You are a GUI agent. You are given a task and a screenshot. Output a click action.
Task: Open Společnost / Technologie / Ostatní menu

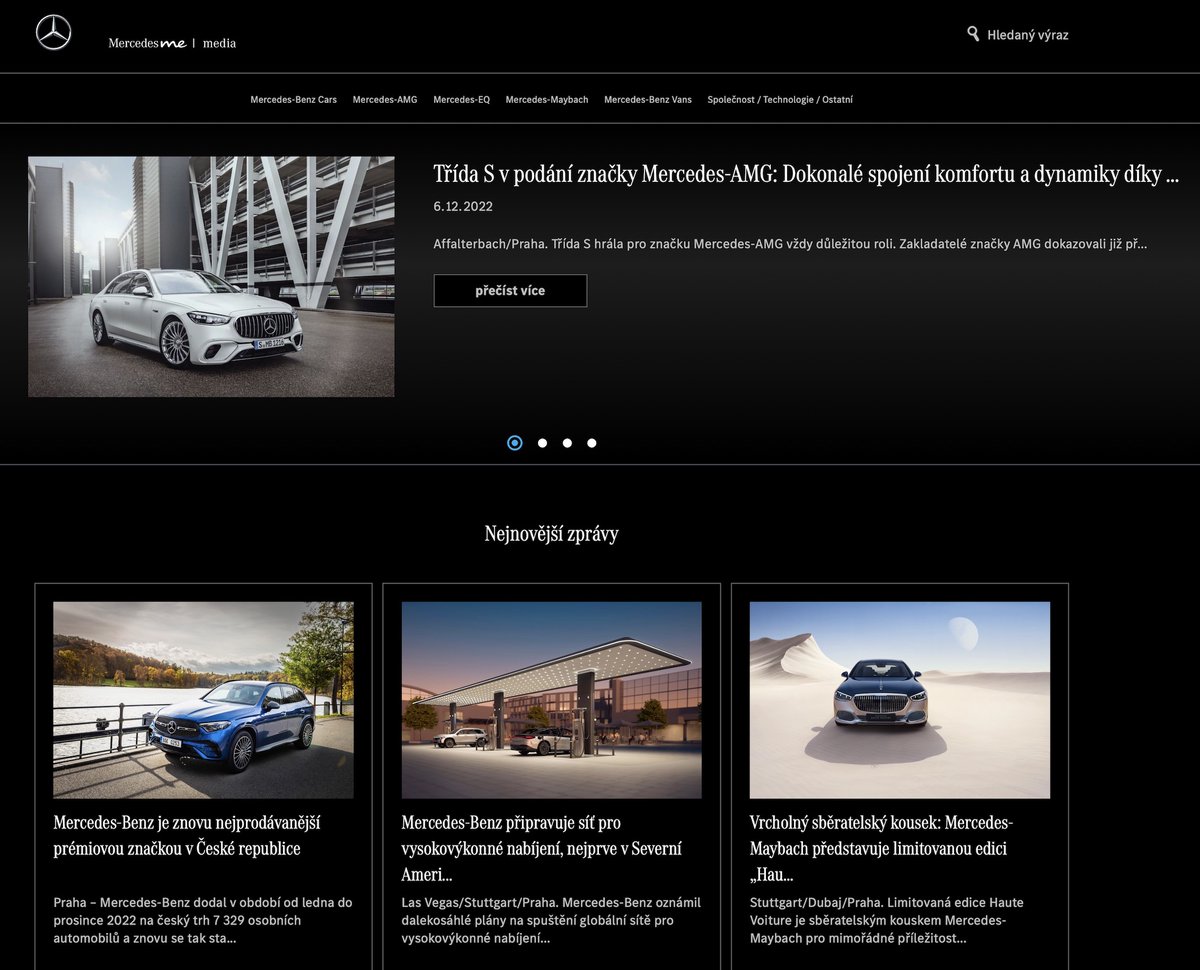[780, 100]
